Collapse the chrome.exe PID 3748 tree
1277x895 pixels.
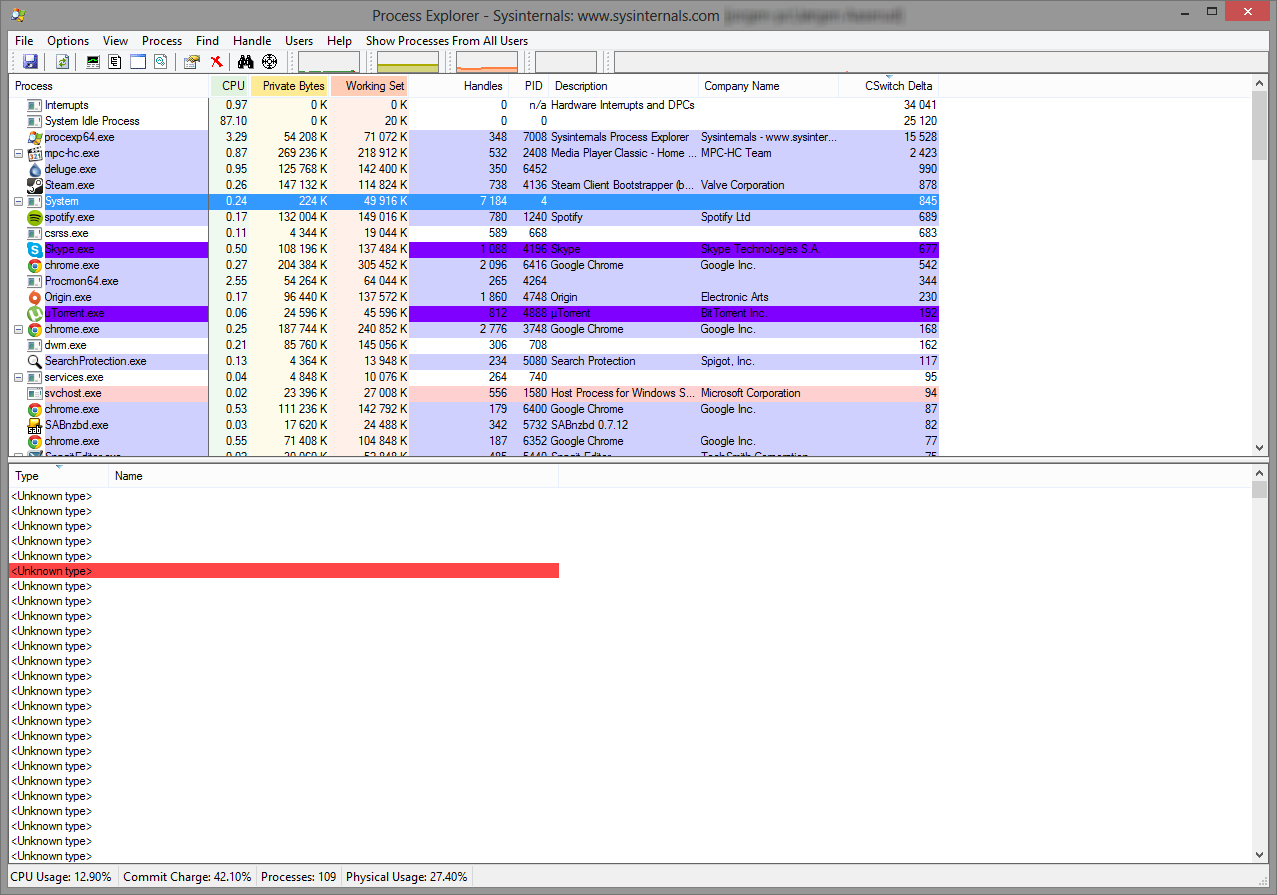(18, 329)
